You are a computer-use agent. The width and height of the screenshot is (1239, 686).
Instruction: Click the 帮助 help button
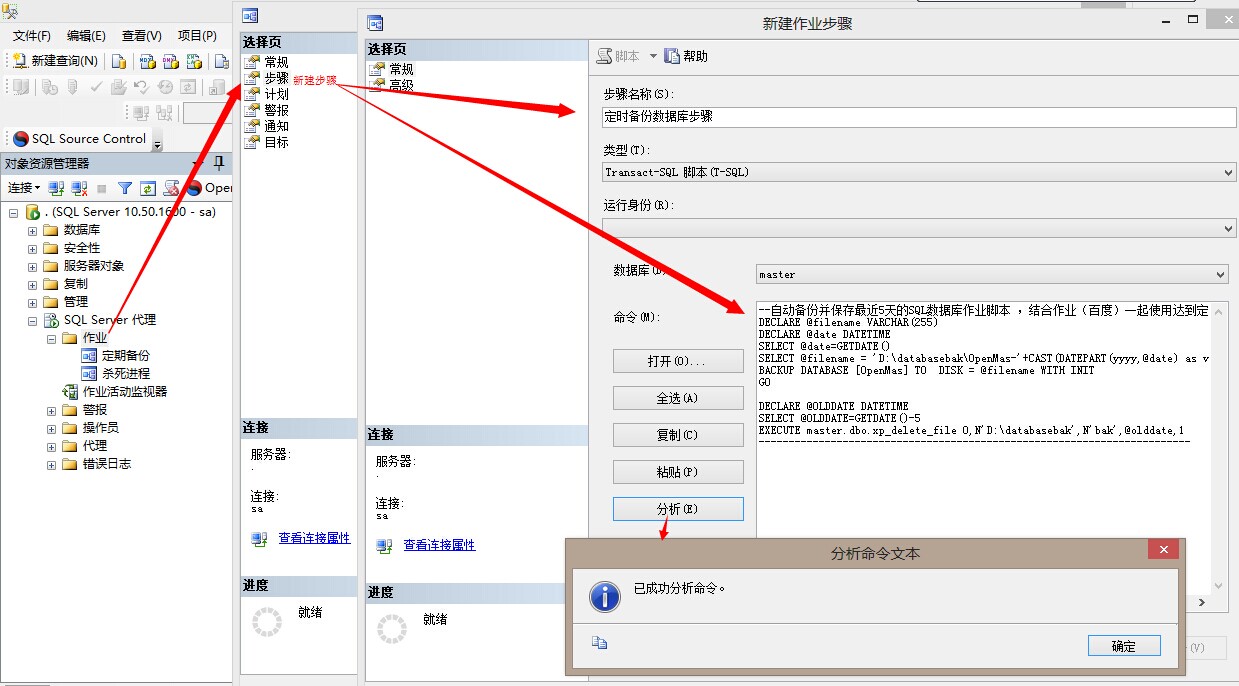(686, 56)
